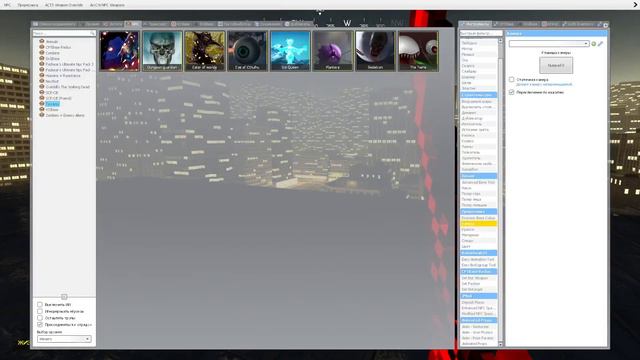Click tool list scrollbar down arrow
640x360 pixels.
pos(501,344)
